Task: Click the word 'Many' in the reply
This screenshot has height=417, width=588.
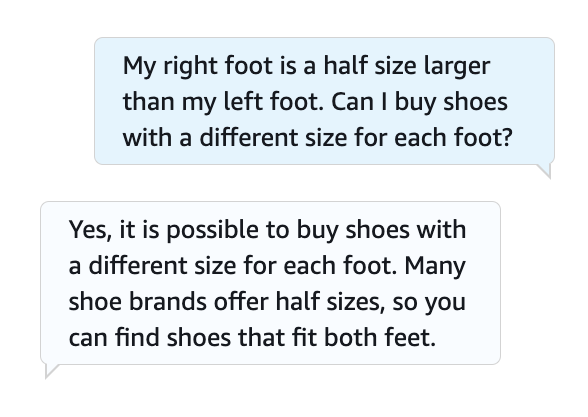Action: pos(435,267)
